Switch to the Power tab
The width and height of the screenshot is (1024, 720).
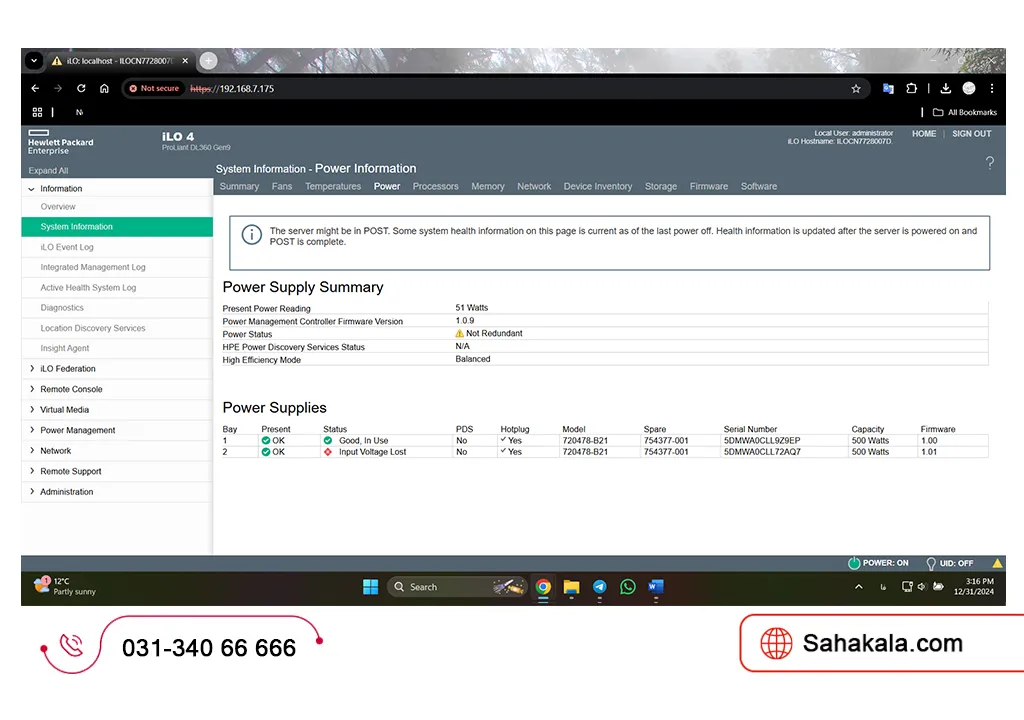tap(387, 186)
